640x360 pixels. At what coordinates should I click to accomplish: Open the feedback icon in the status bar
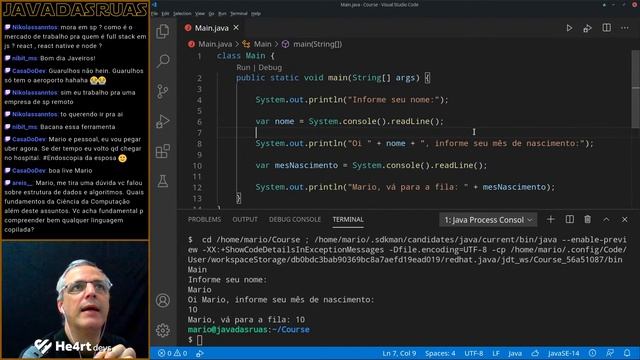[610, 353]
